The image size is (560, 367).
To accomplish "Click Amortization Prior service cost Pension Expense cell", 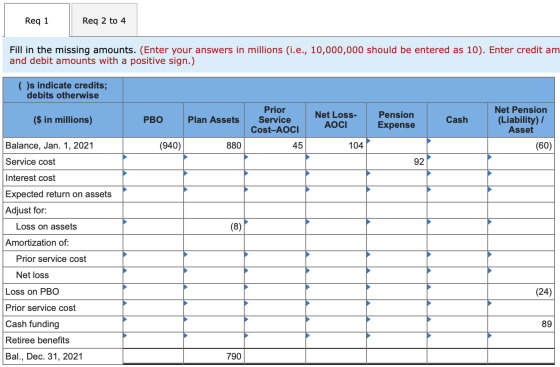I will tap(396, 259).
